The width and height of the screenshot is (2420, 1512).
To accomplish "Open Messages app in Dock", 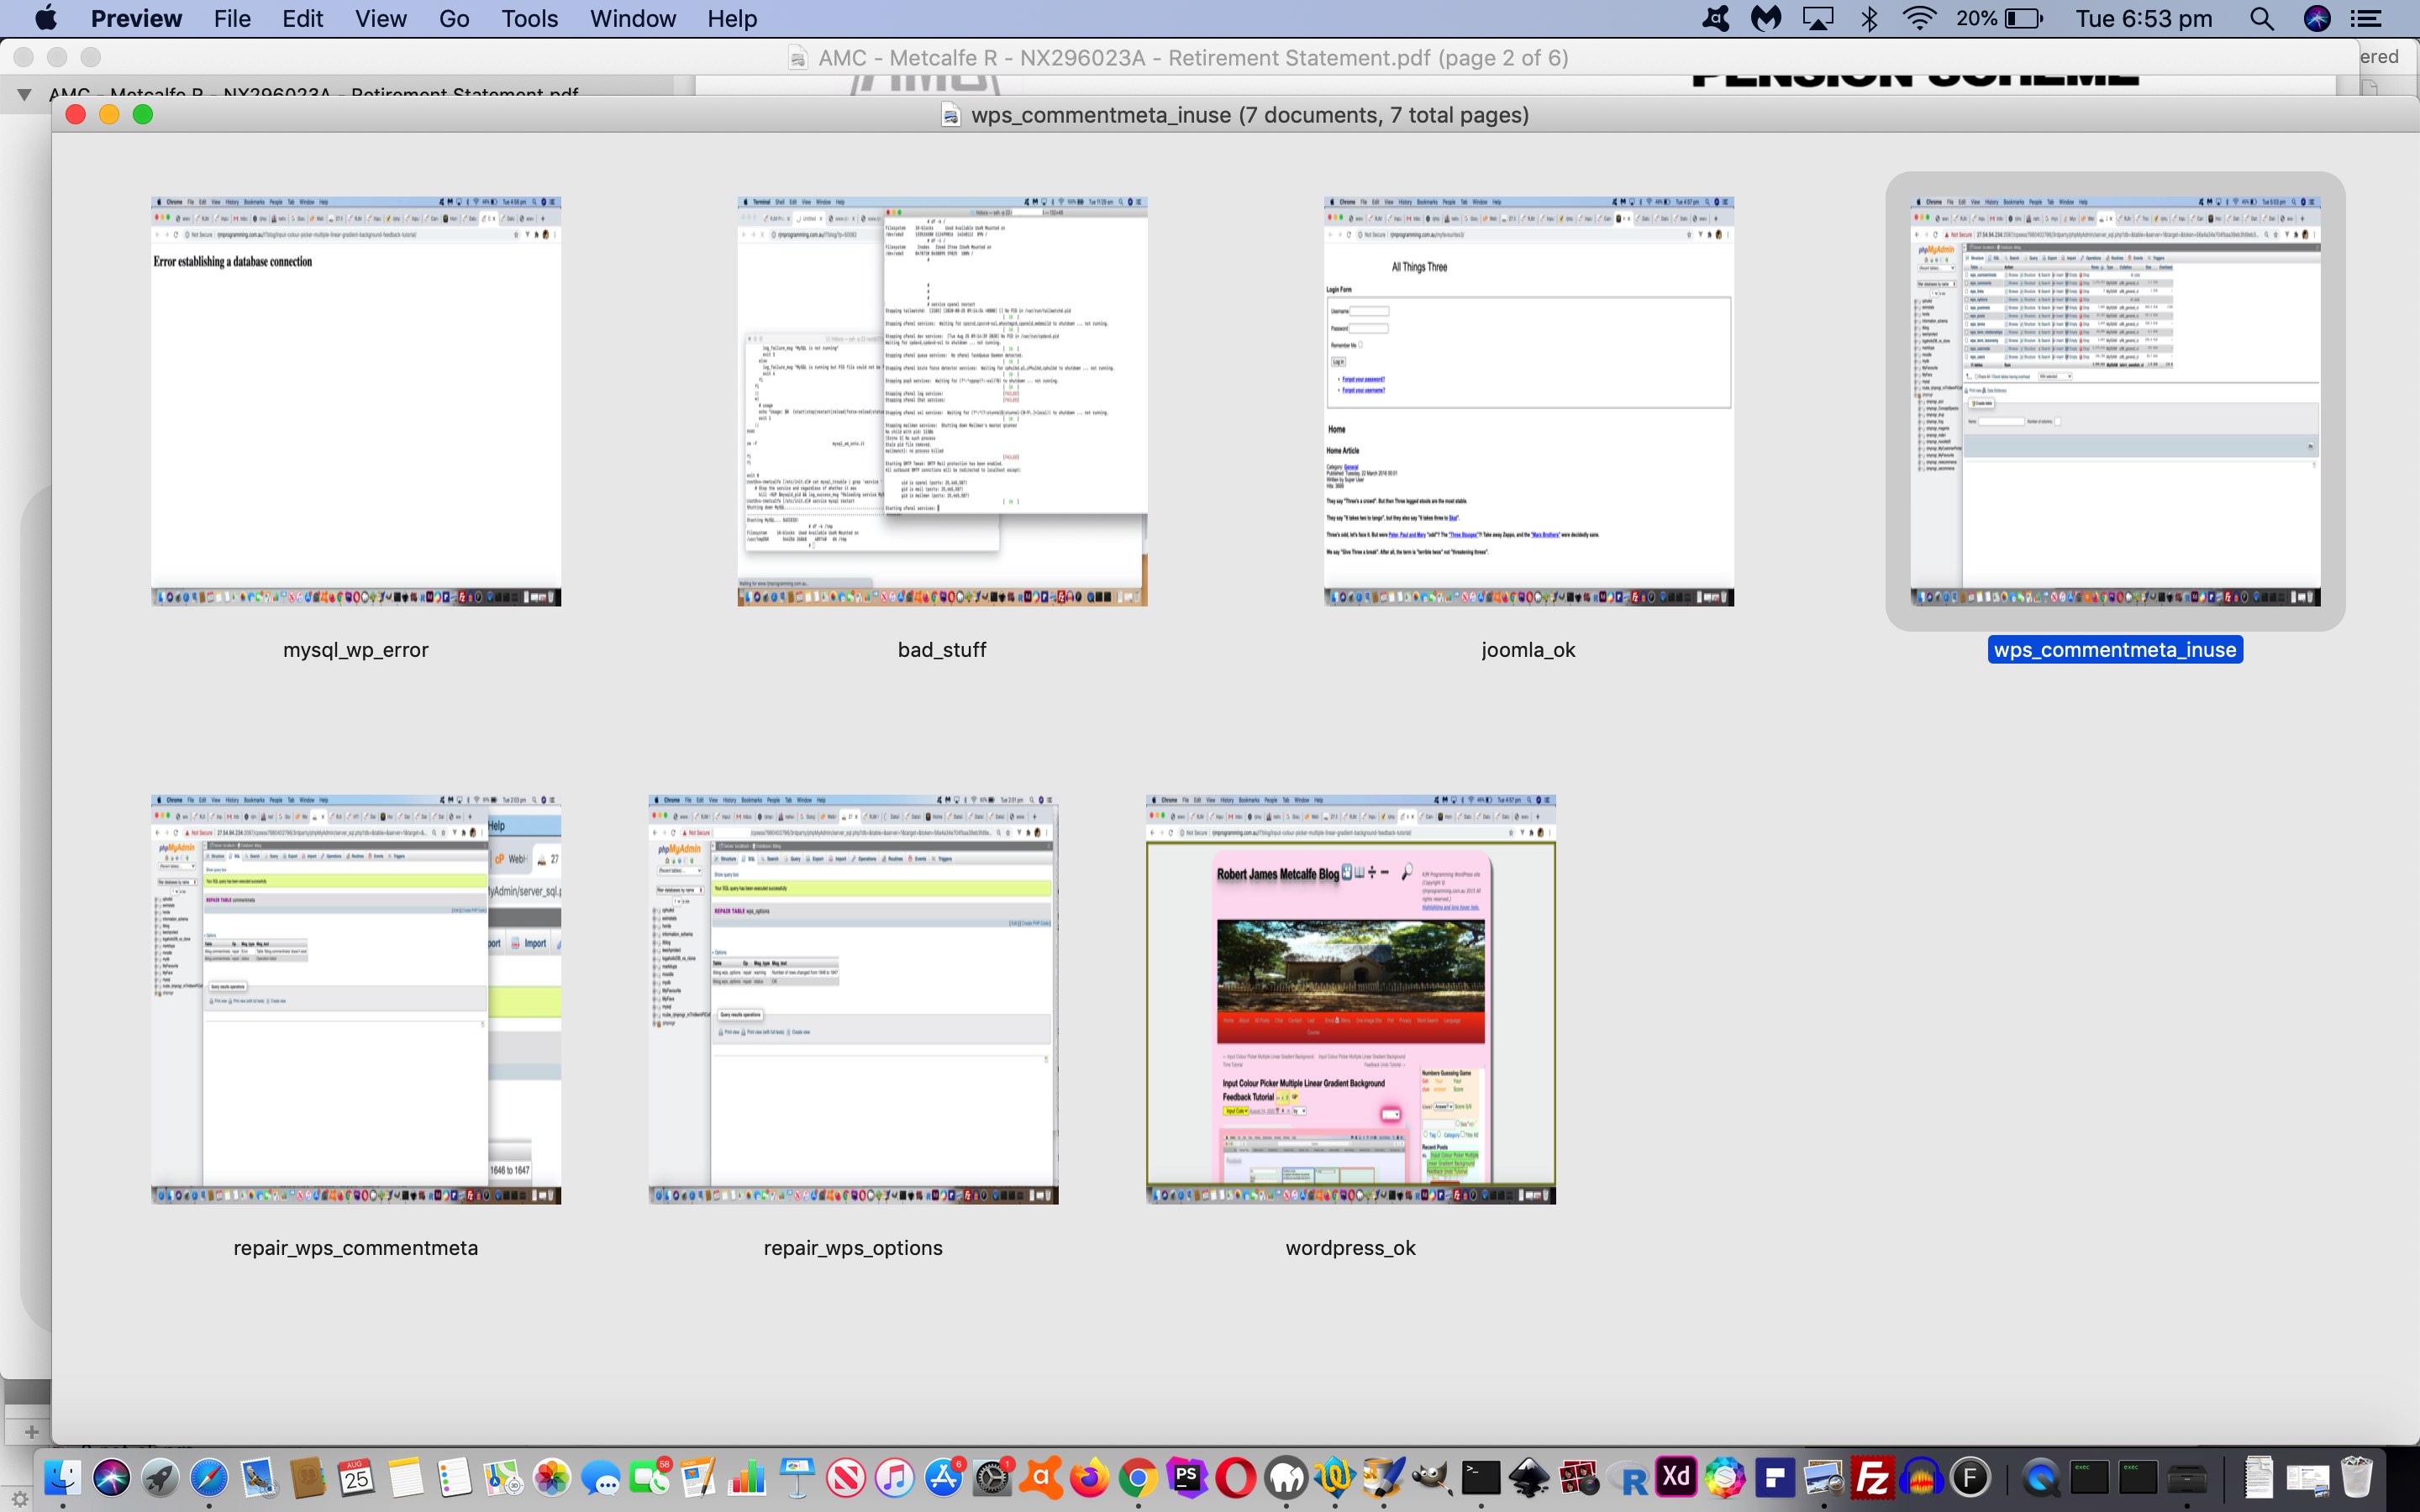I will point(601,1477).
